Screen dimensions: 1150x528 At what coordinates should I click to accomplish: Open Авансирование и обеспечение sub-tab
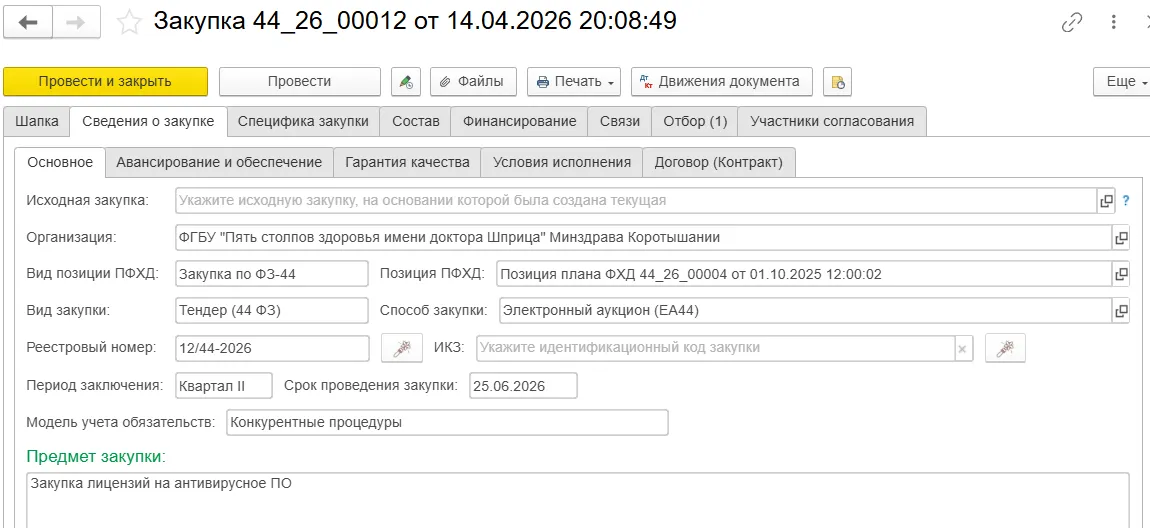point(219,162)
